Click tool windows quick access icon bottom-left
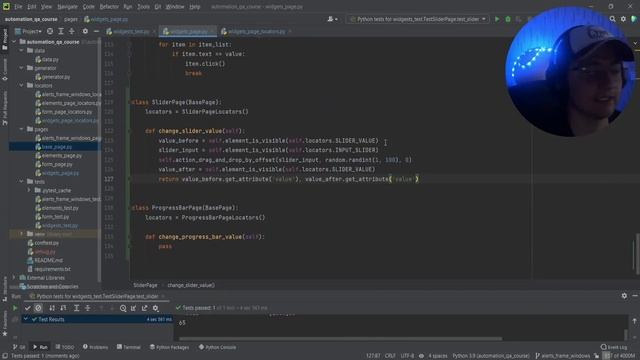The height and width of the screenshot is (360, 640). (x=4, y=356)
